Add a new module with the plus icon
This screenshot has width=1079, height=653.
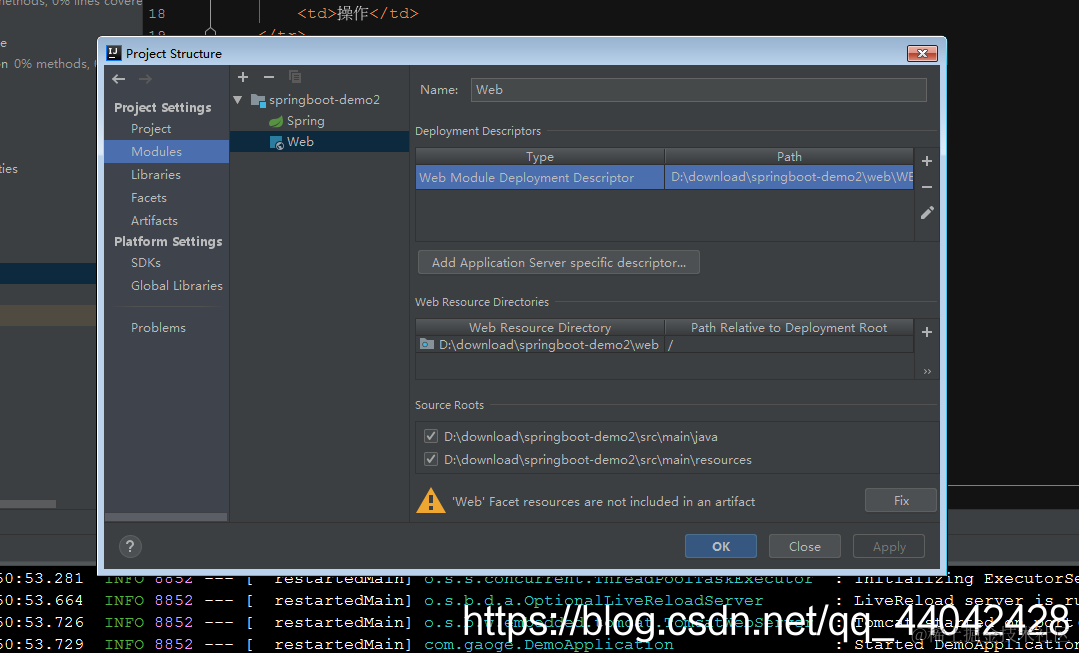pos(242,77)
